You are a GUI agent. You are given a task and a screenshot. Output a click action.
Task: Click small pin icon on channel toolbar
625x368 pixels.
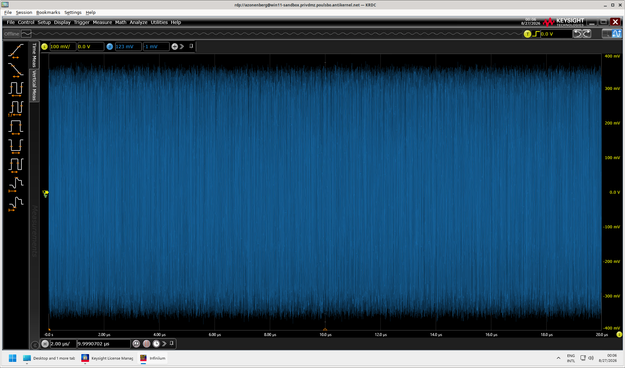pyautogui.click(x=191, y=46)
